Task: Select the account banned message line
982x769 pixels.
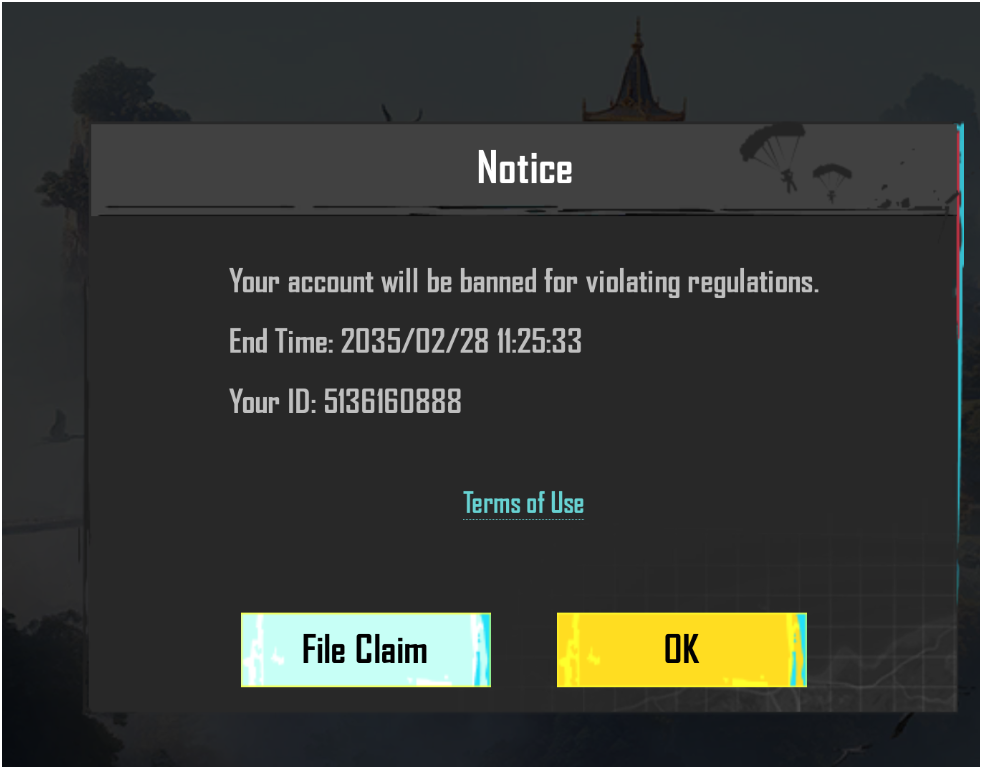Action: (524, 281)
